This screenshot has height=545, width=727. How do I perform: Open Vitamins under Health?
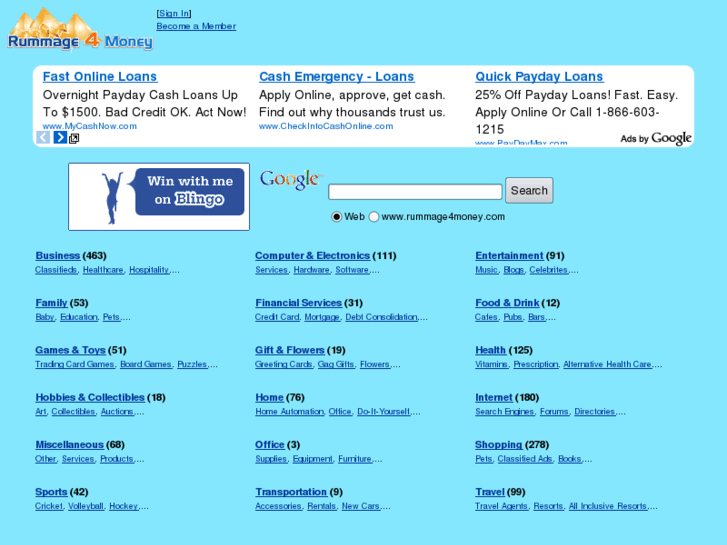click(491, 365)
